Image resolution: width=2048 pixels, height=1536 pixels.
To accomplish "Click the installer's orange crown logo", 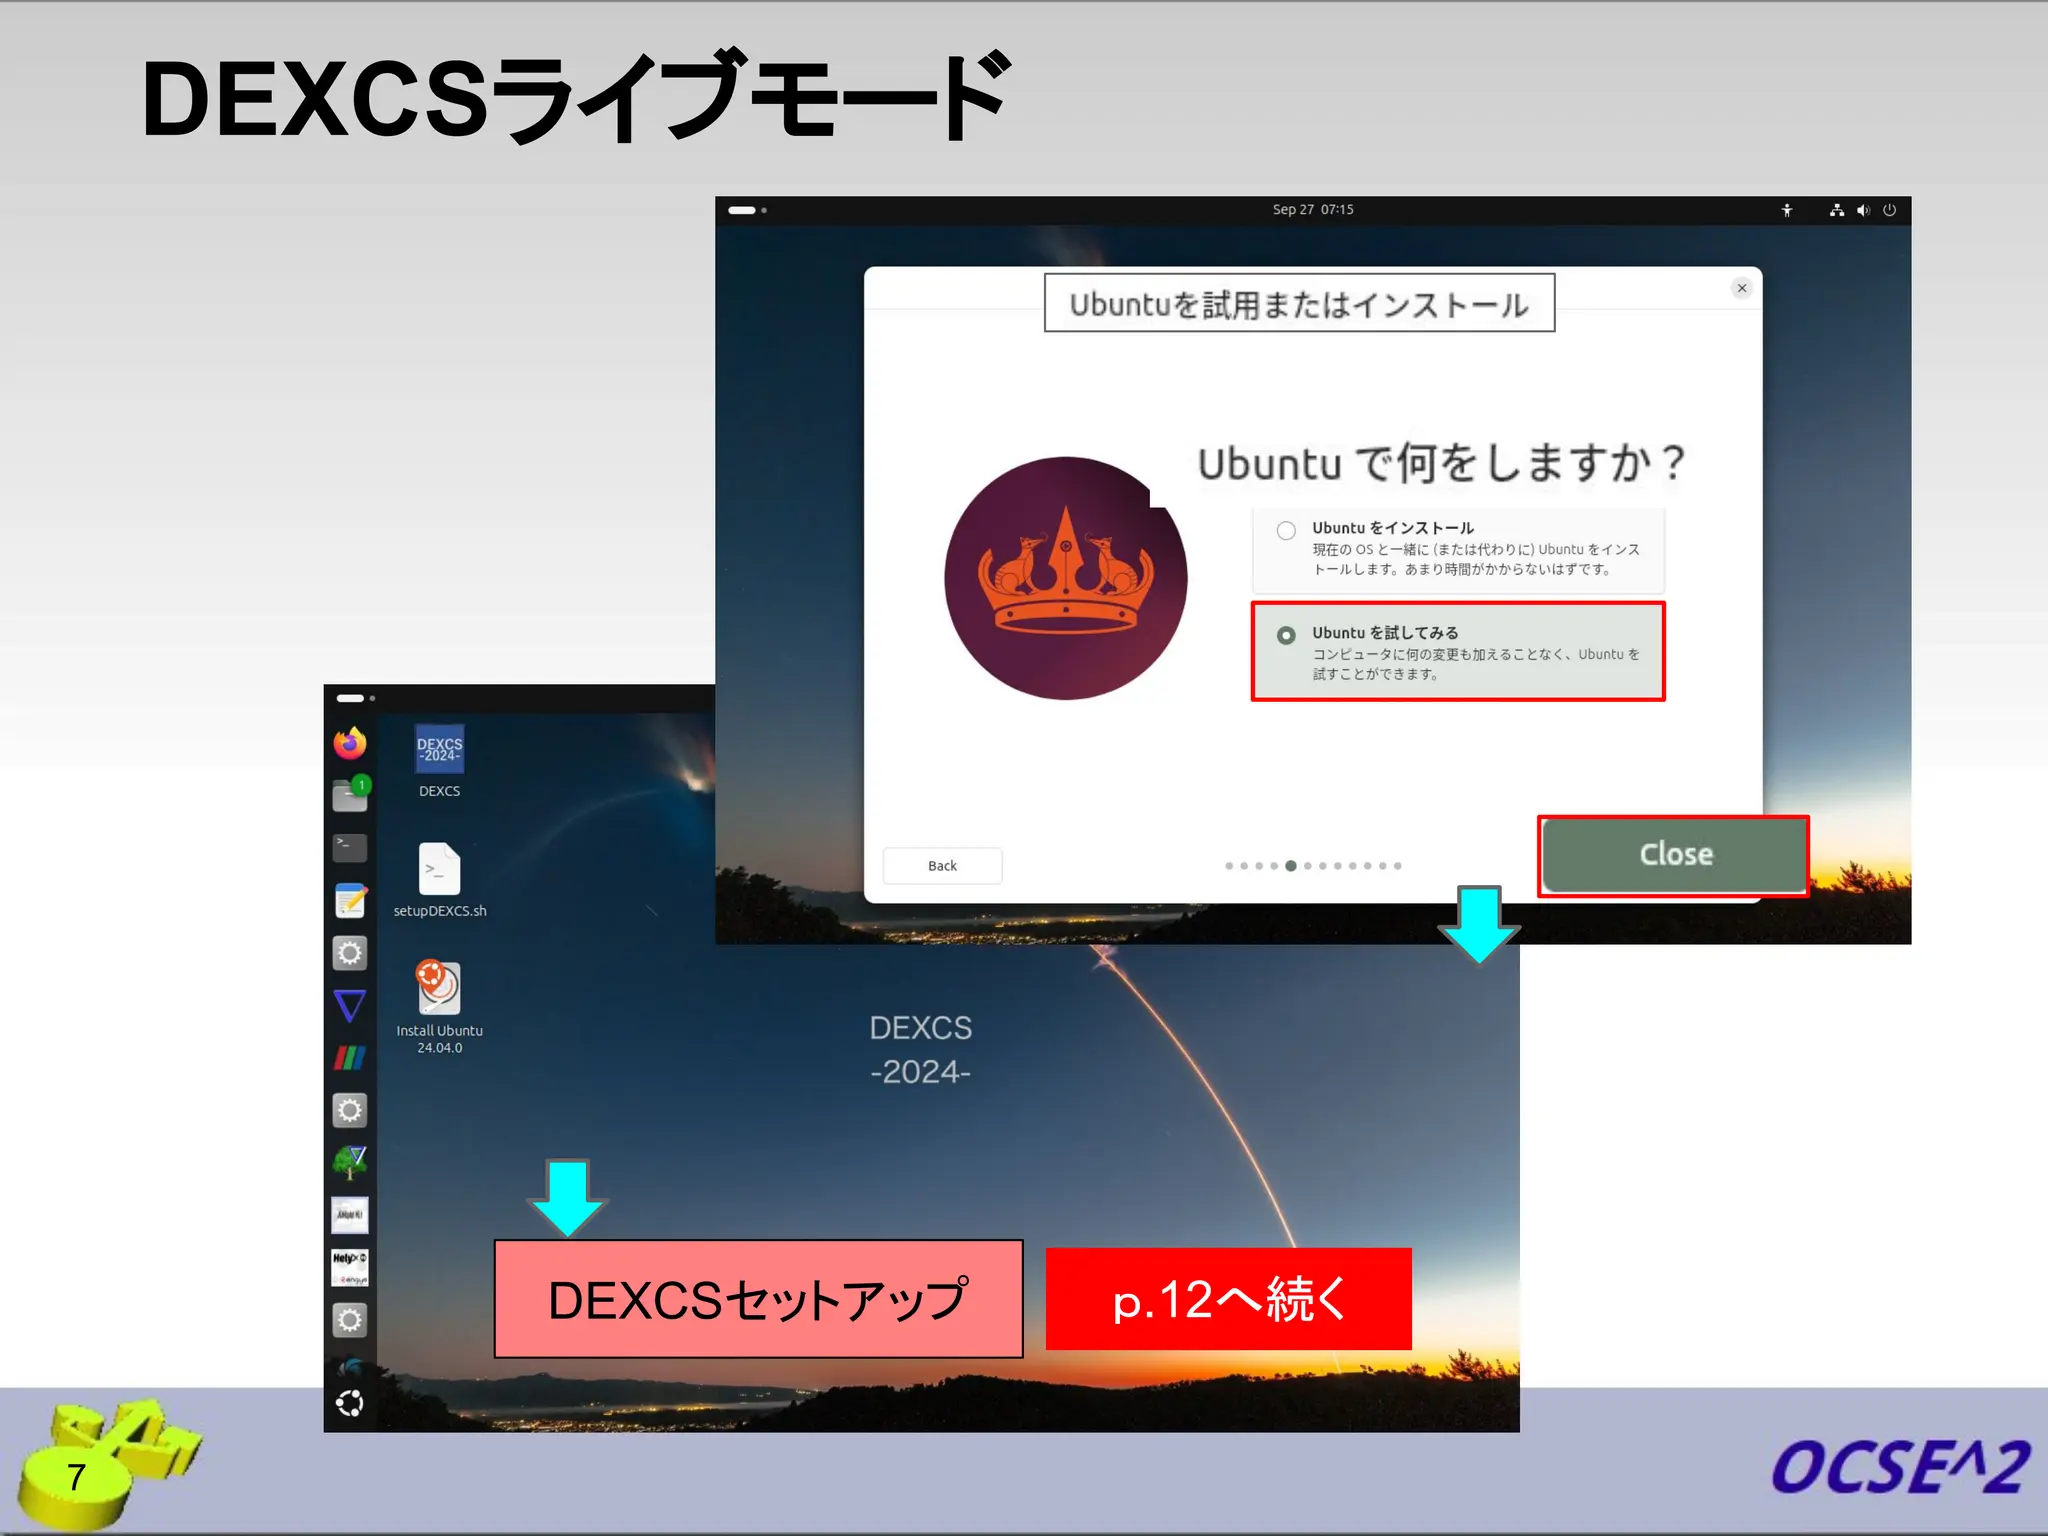I will [x=1066, y=578].
